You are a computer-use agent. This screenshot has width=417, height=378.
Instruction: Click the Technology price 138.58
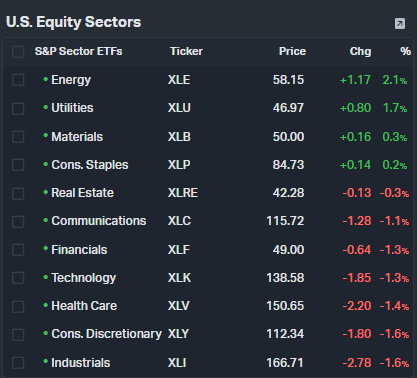[285, 278]
